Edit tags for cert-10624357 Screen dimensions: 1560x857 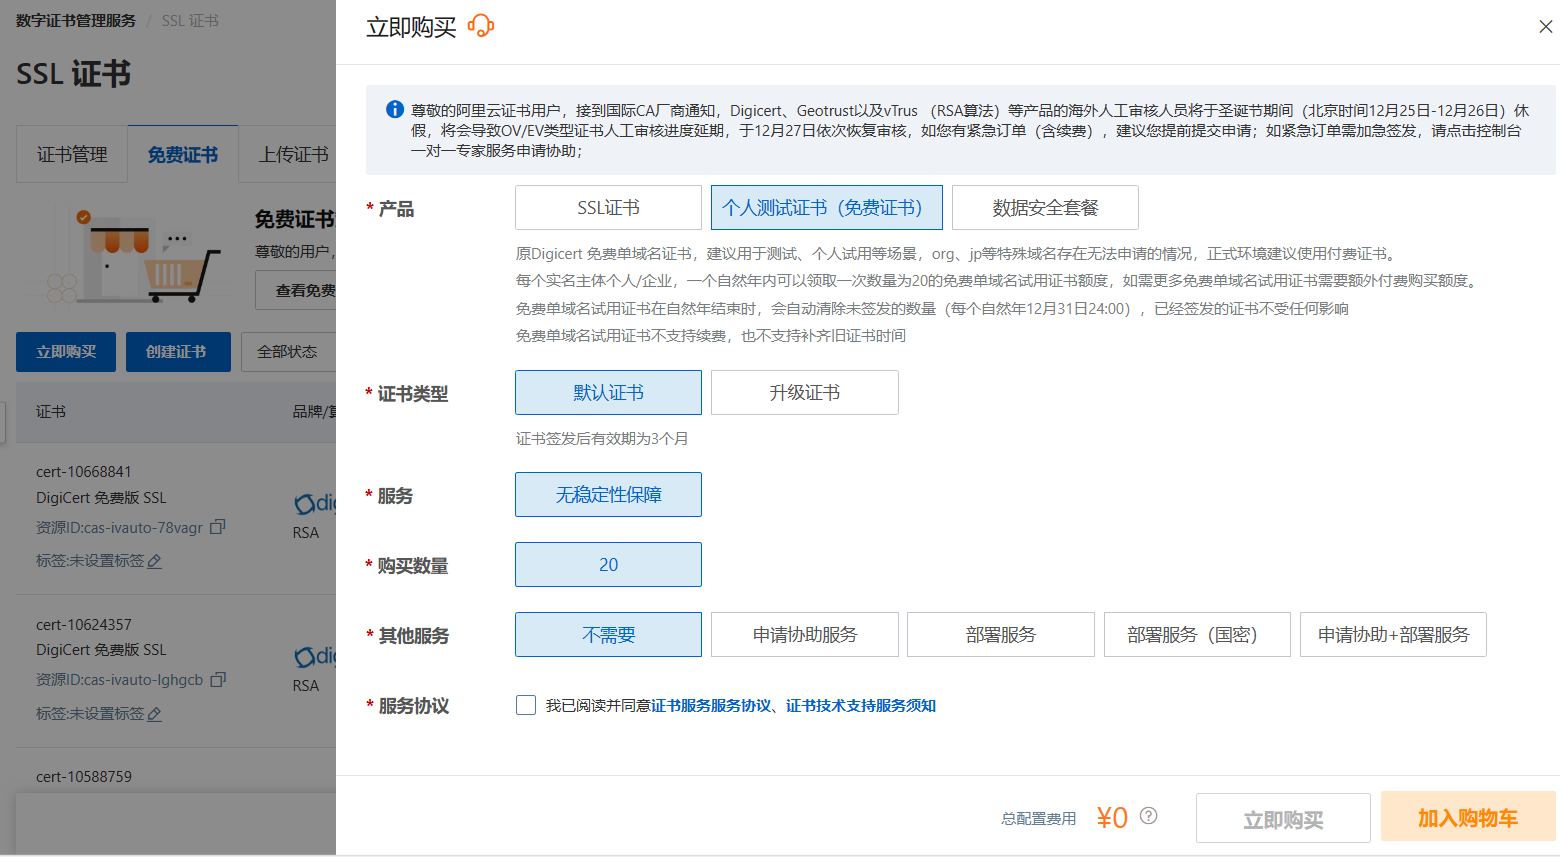(x=154, y=714)
